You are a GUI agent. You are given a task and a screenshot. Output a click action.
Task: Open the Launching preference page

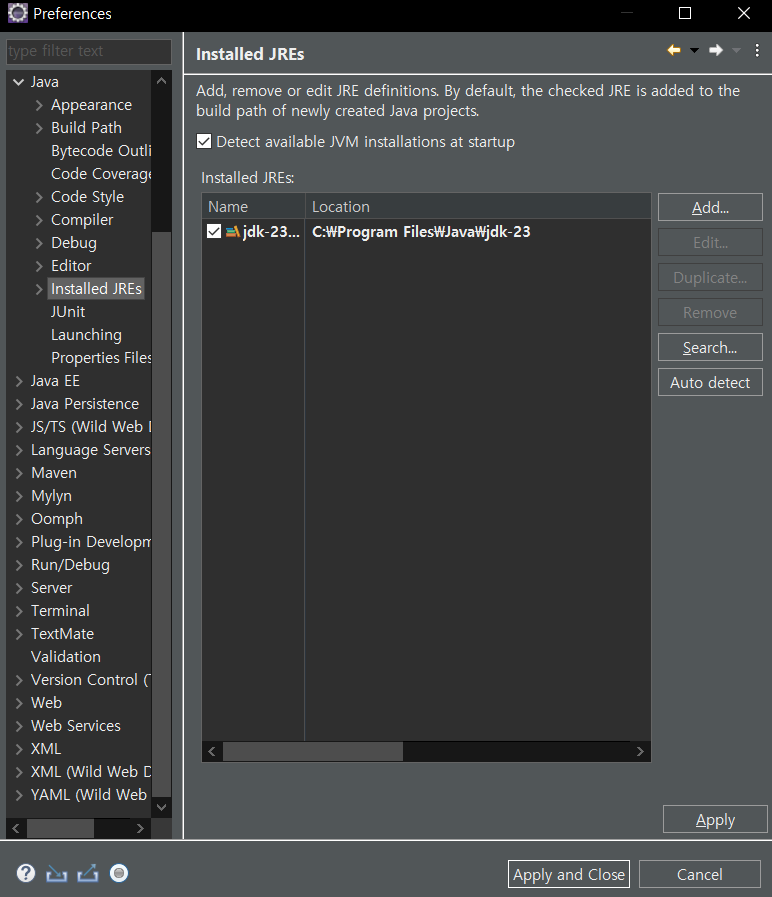(x=86, y=335)
